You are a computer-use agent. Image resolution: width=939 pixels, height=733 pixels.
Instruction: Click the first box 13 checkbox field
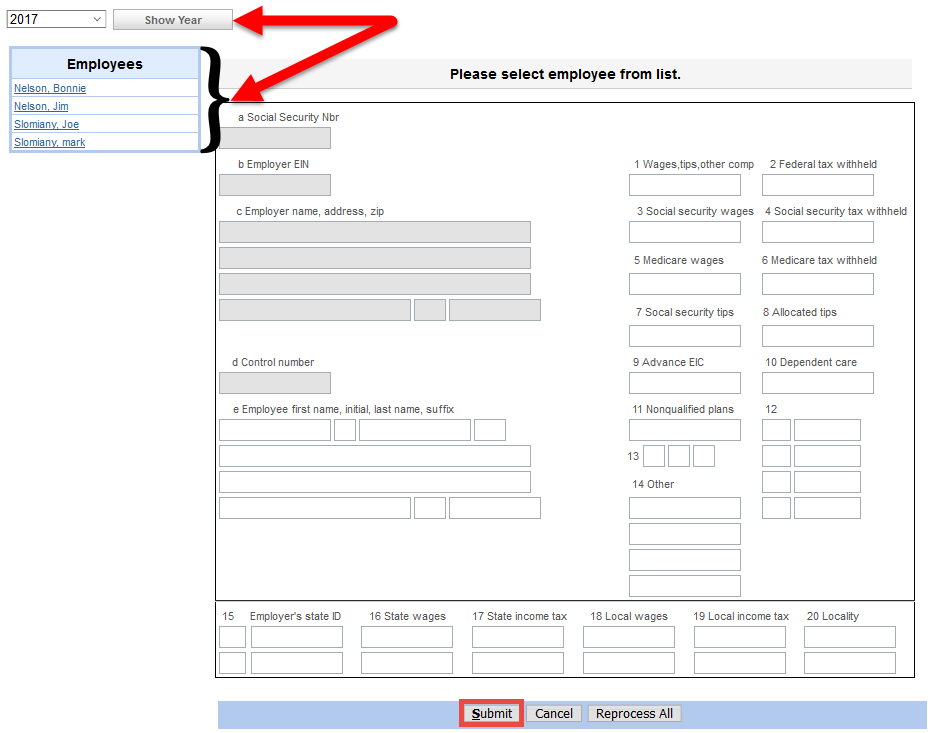click(653, 456)
